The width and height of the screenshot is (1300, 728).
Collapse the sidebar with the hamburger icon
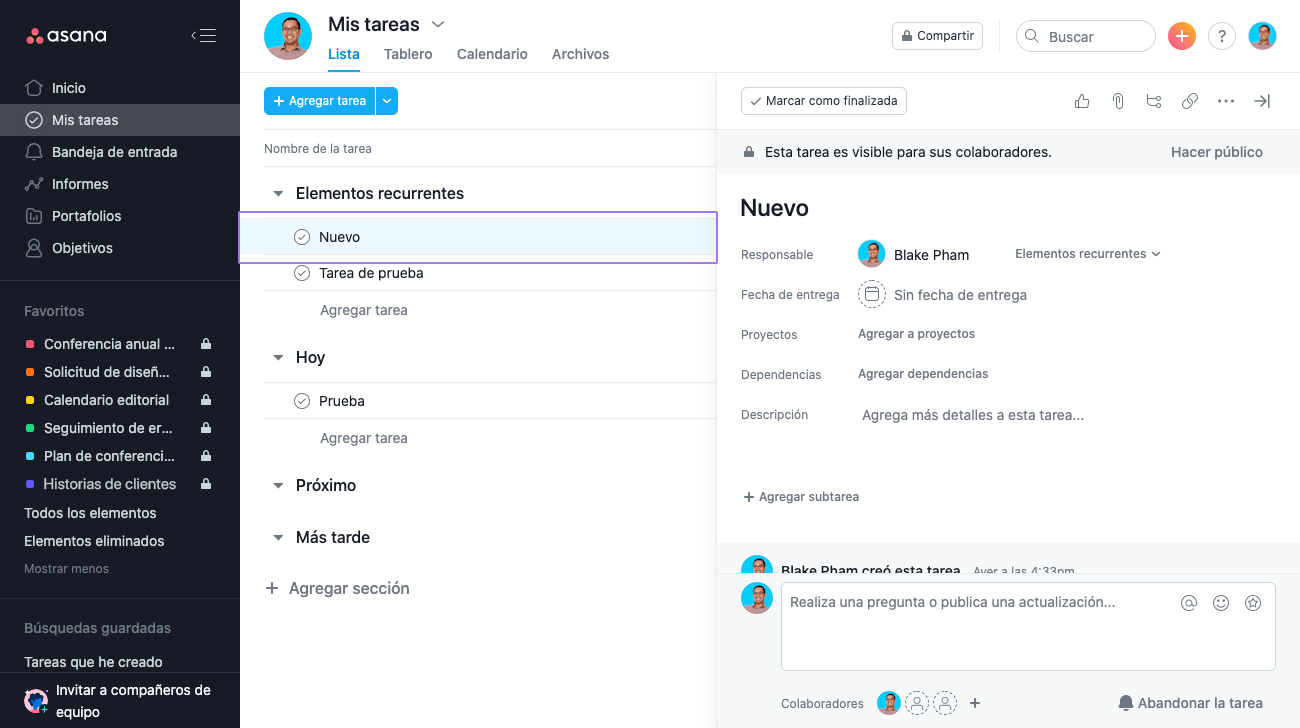click(203, 36)
